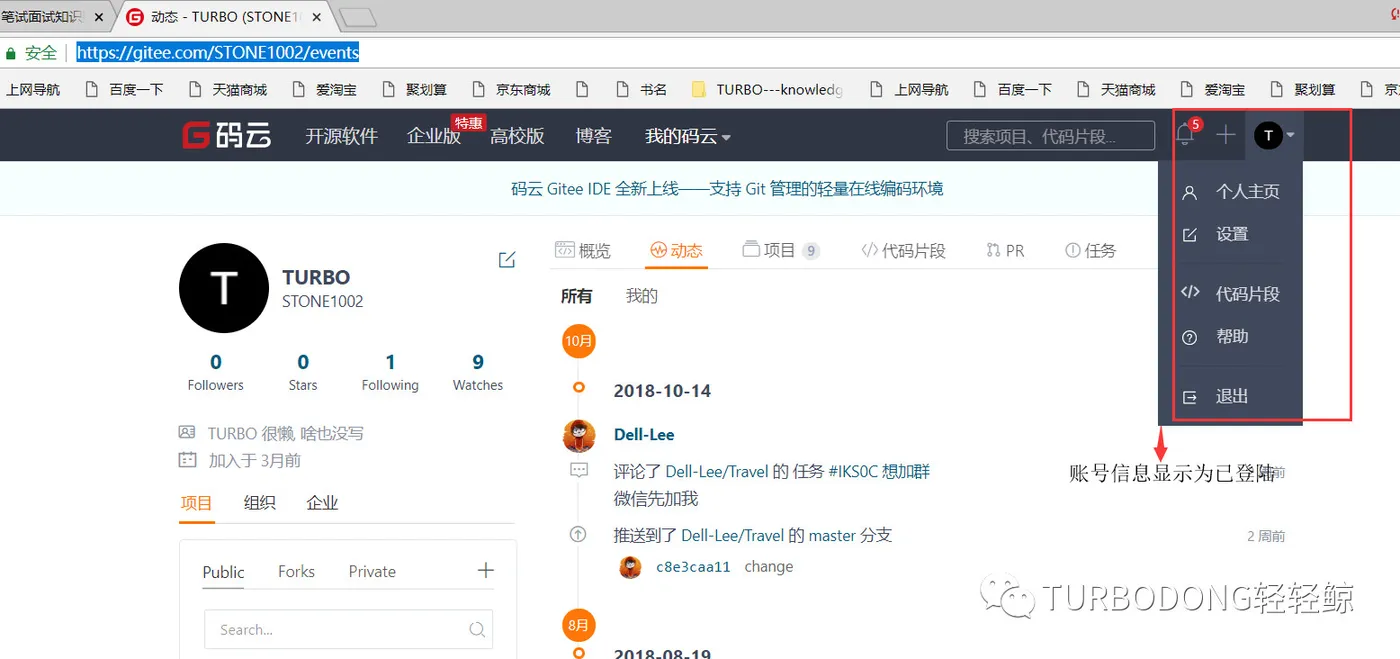This screenshot has height=659, width=1400.
Task: Open commit c8e3caa11 link
Action: [x=693, y=567]
